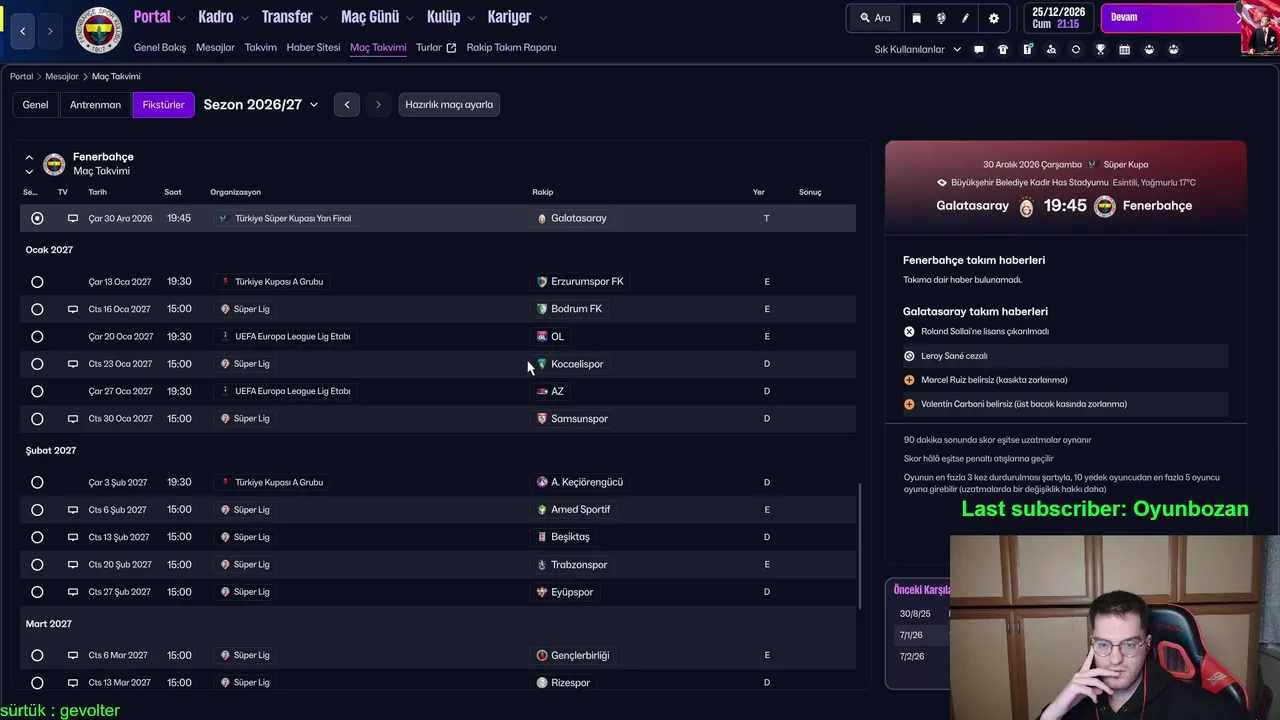The image size is (1280, 720).
Task: Click Galatasaray crest in match preview header
Action: click(1026, 207)
